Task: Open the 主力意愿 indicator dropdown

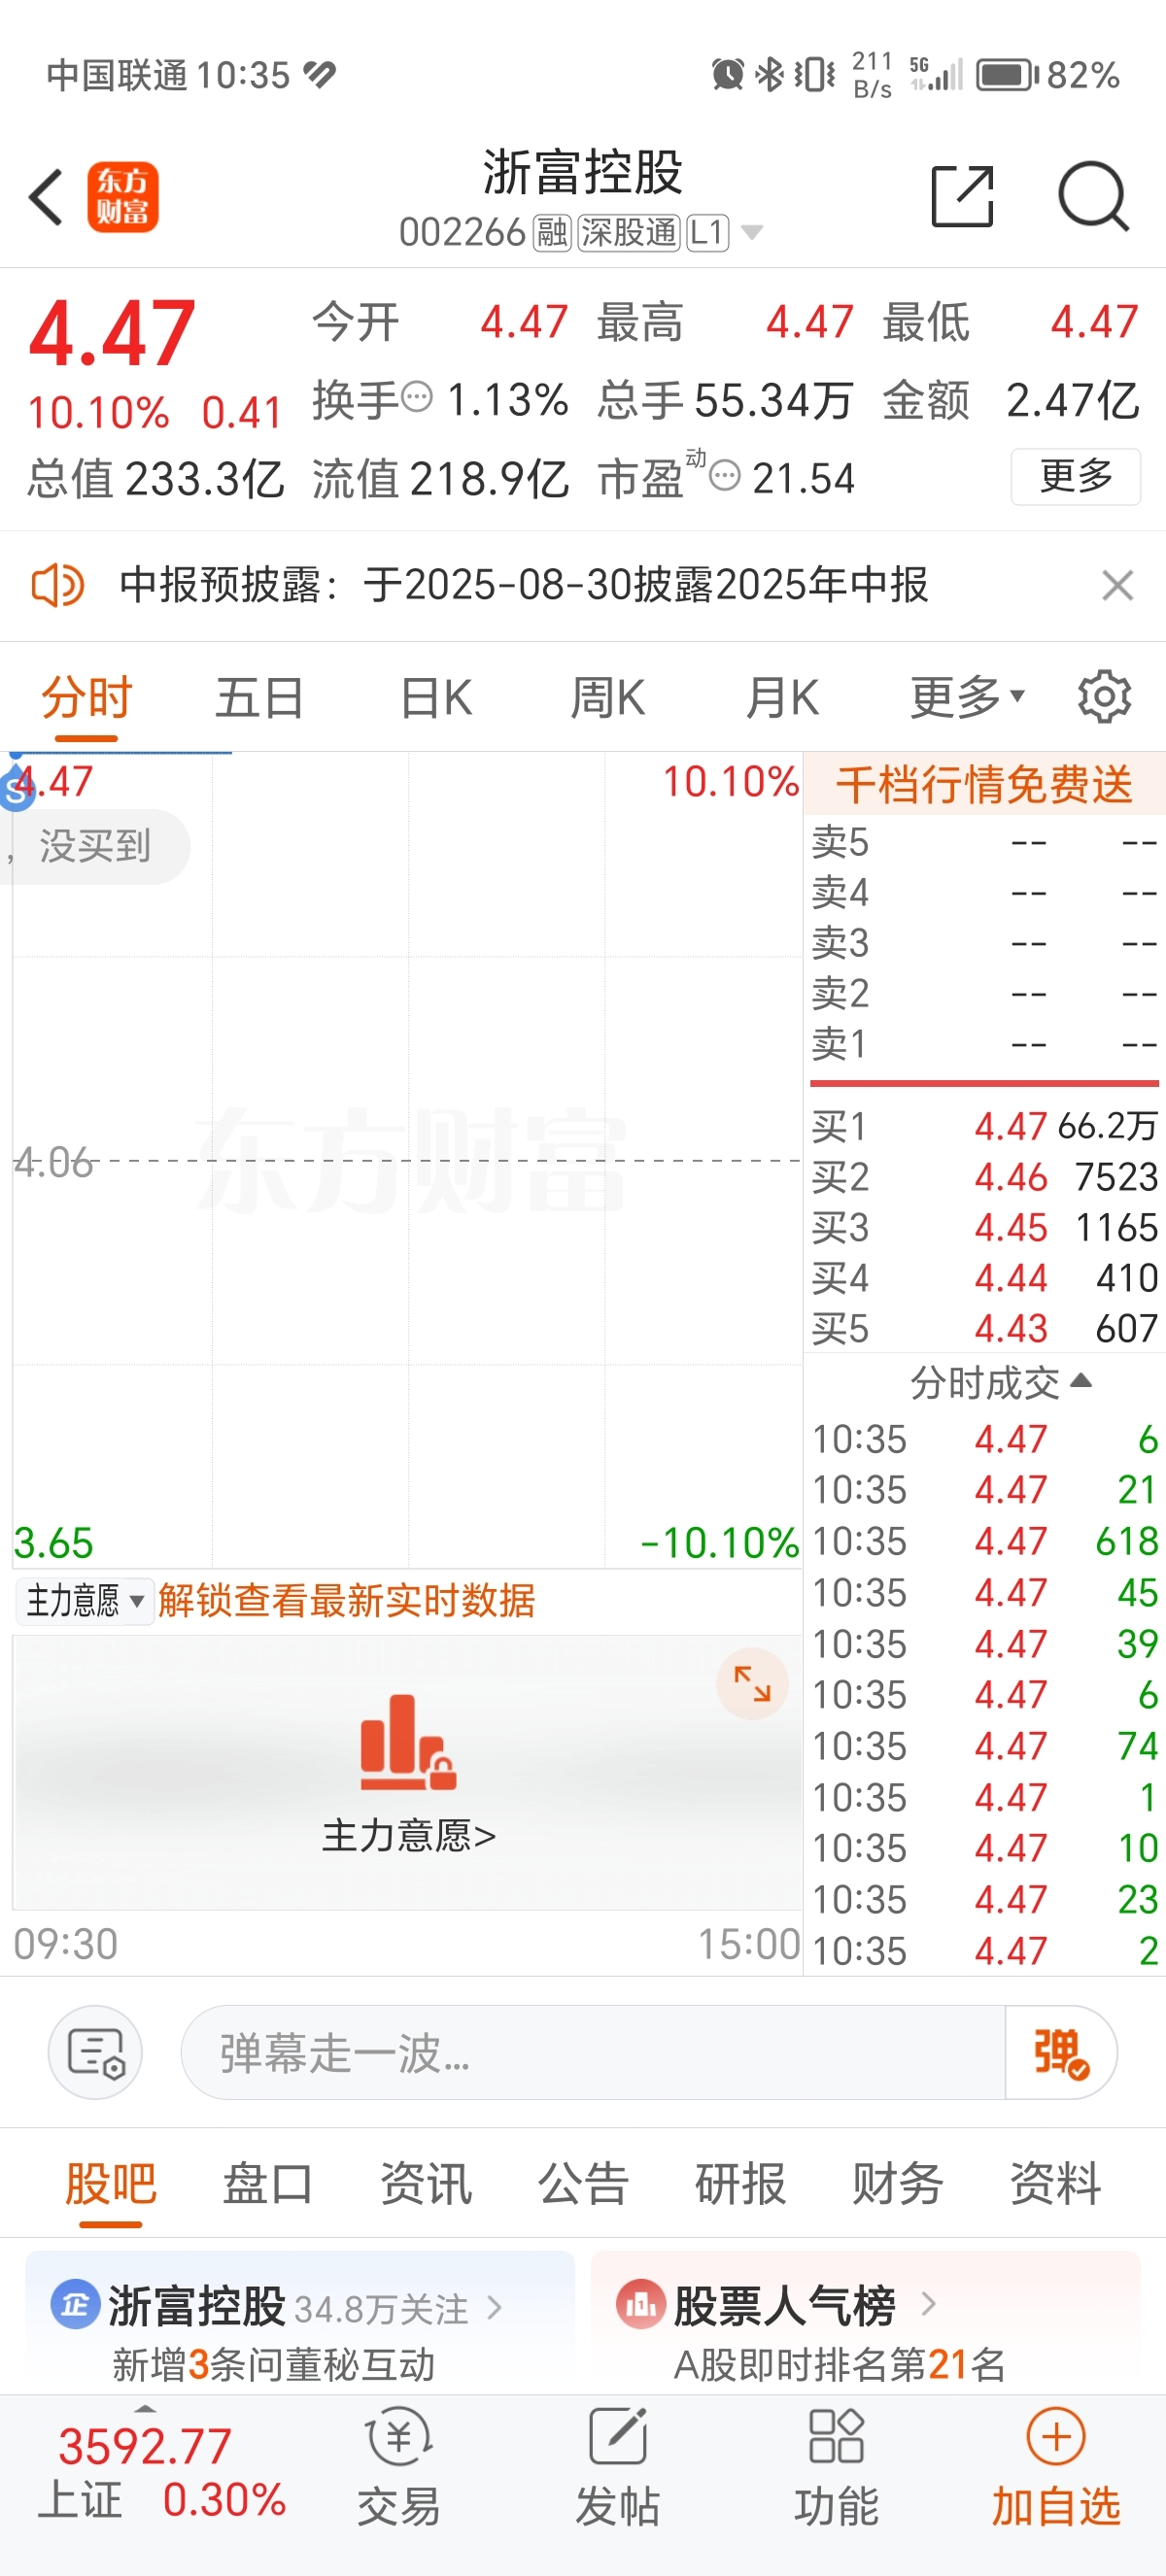Action: tap(85, 1601)
